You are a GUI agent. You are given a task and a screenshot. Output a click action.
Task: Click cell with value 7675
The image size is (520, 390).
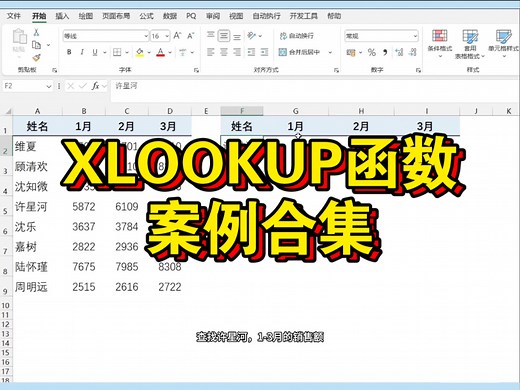pos(84,267)
